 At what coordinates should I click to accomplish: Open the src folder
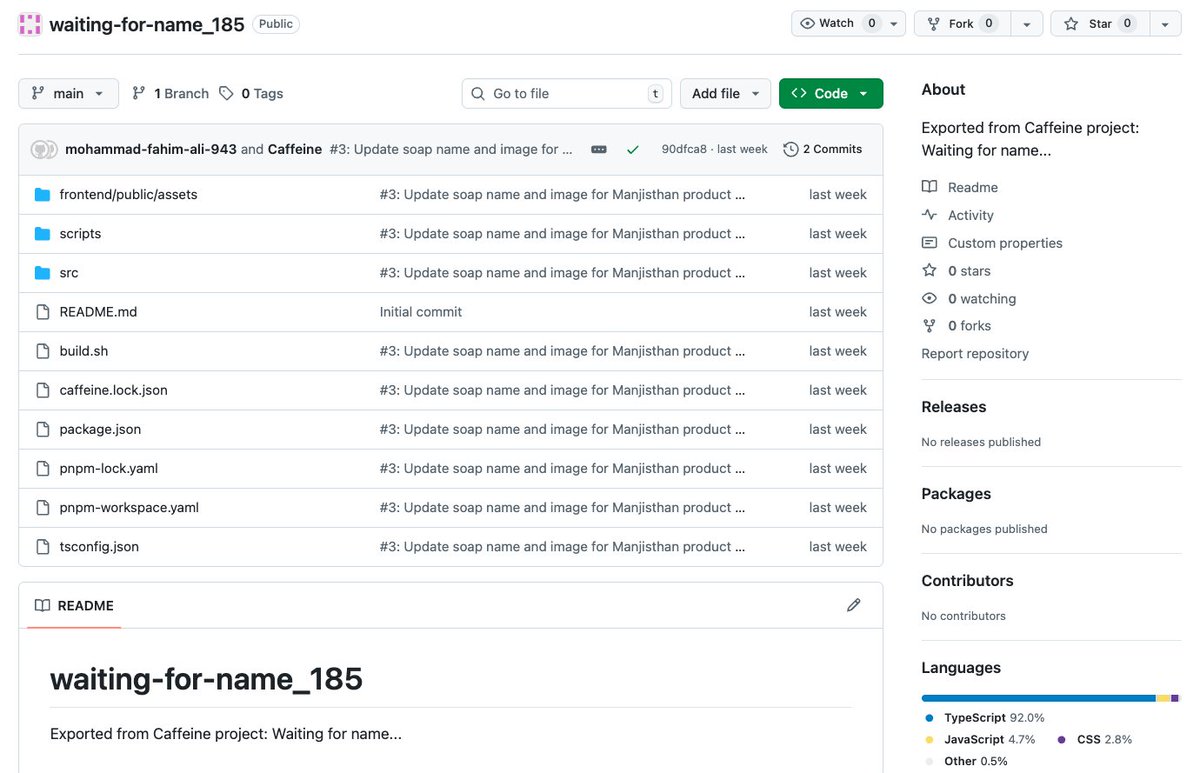pos(69,272)
